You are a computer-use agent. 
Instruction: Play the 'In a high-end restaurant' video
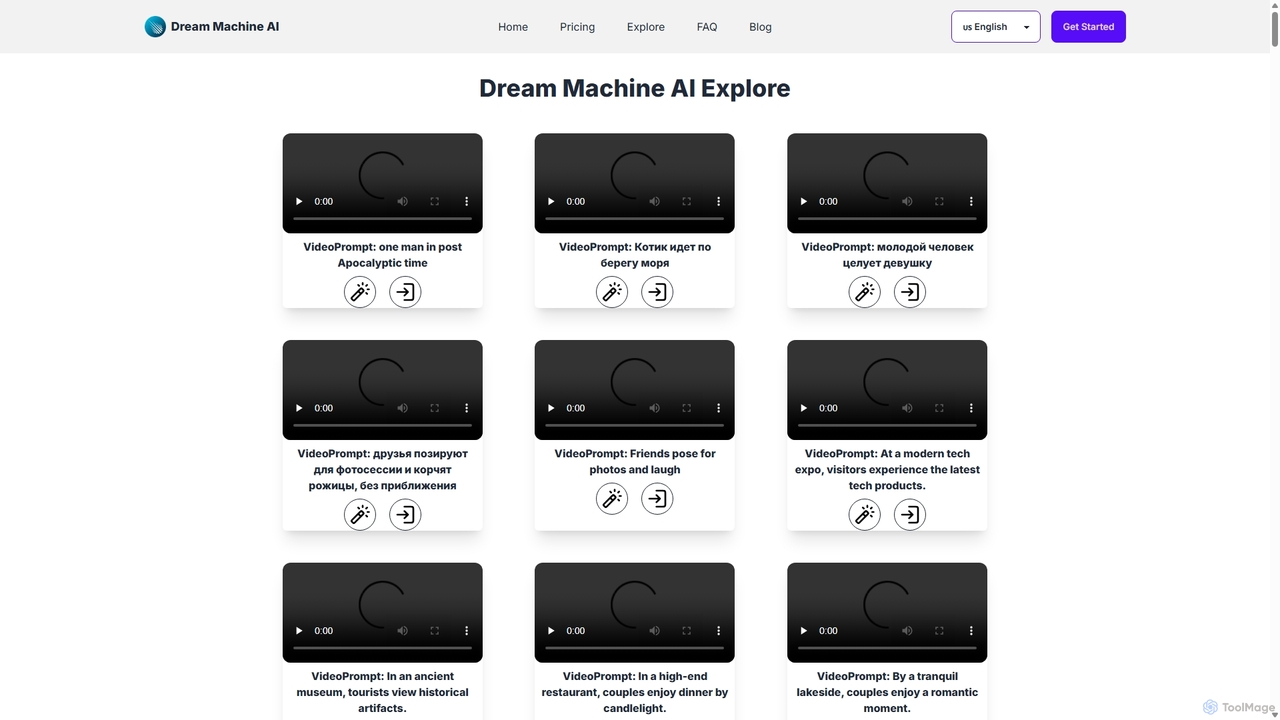551,631
